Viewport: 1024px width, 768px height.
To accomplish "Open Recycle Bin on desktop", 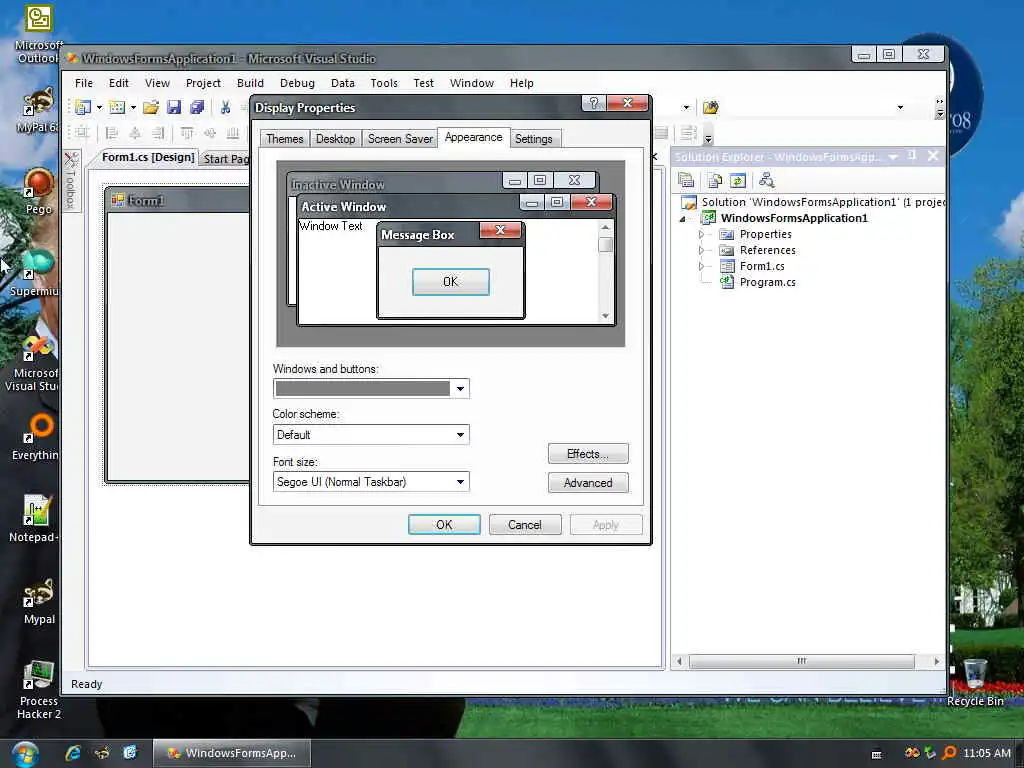I will [x=975, y=682].
